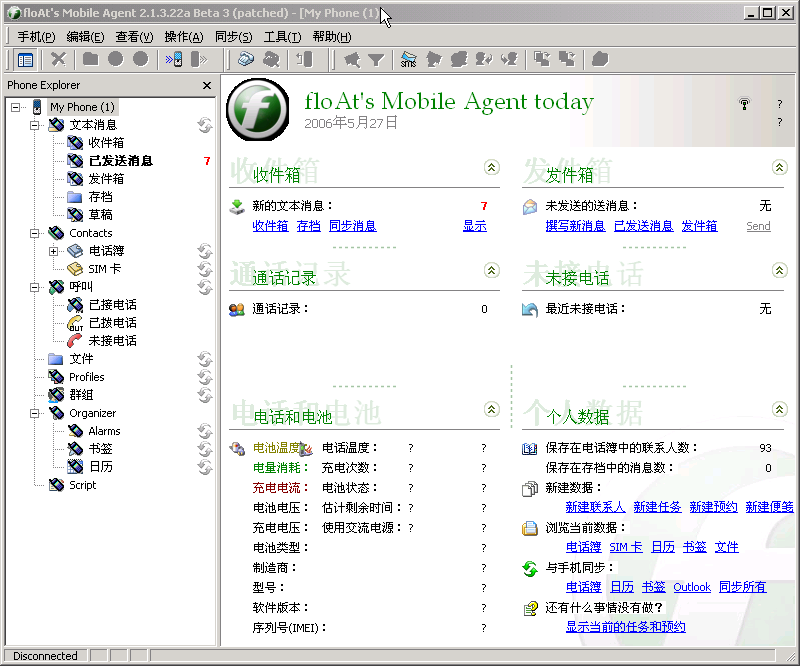Click the signal antenna icon in the header
This screenshot has width=800, height=666.
click(x=744, y=104)
